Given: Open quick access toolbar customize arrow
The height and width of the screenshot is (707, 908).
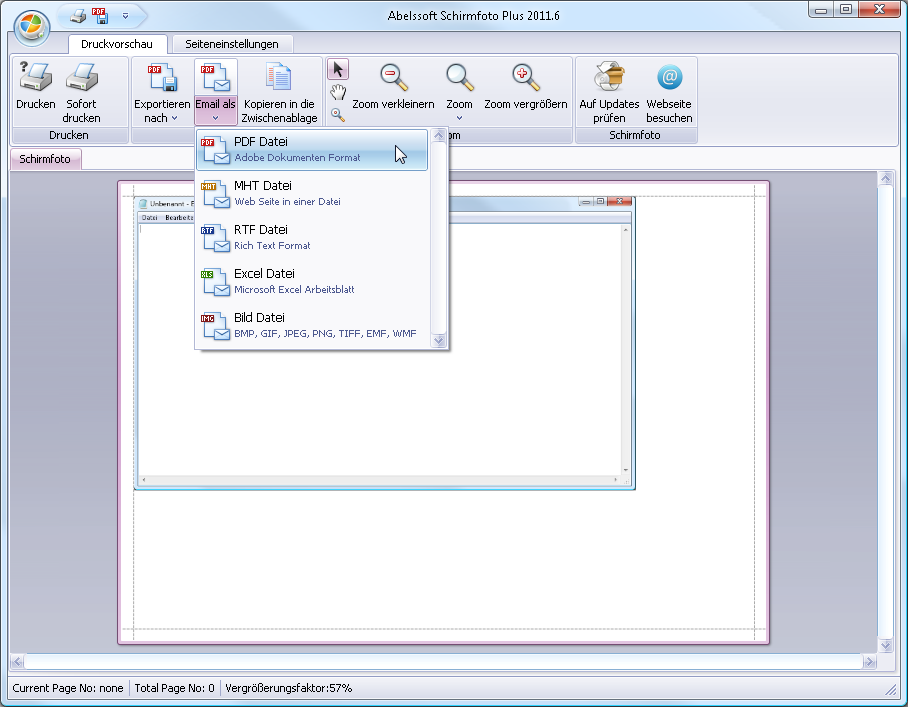Looking at the screenshot, I should point(126,16).
